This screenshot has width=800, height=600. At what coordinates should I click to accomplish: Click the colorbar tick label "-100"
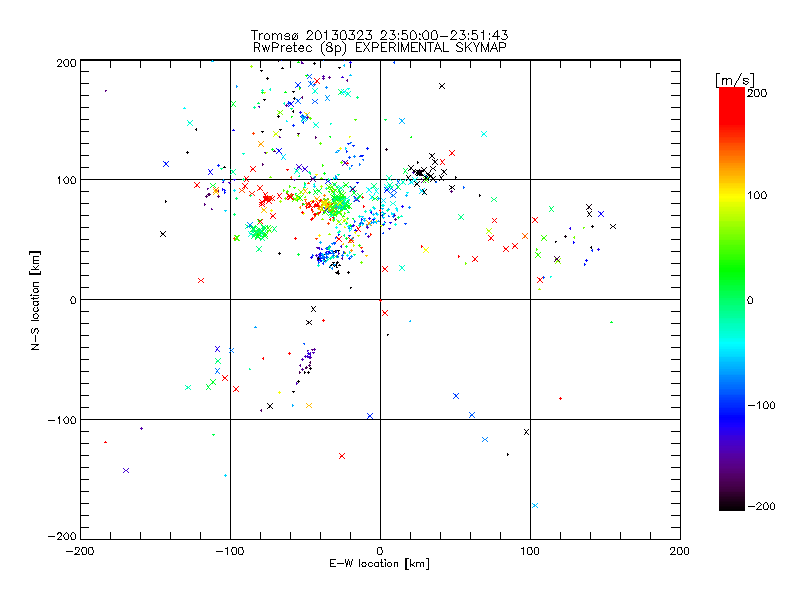tap(761, 405)
